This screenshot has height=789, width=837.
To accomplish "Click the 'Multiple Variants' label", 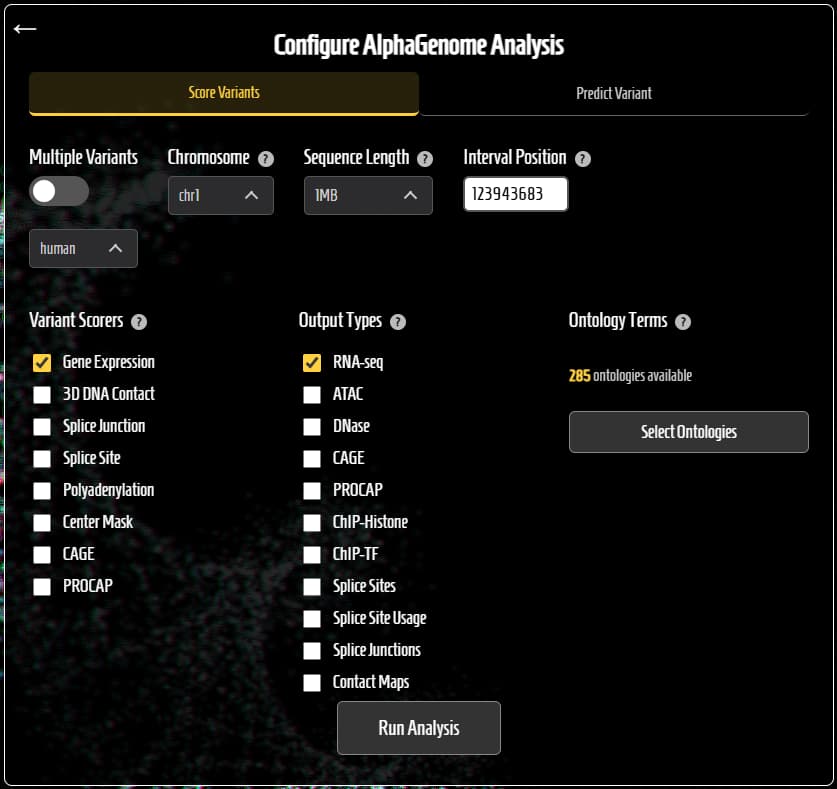I will [84, 157].
